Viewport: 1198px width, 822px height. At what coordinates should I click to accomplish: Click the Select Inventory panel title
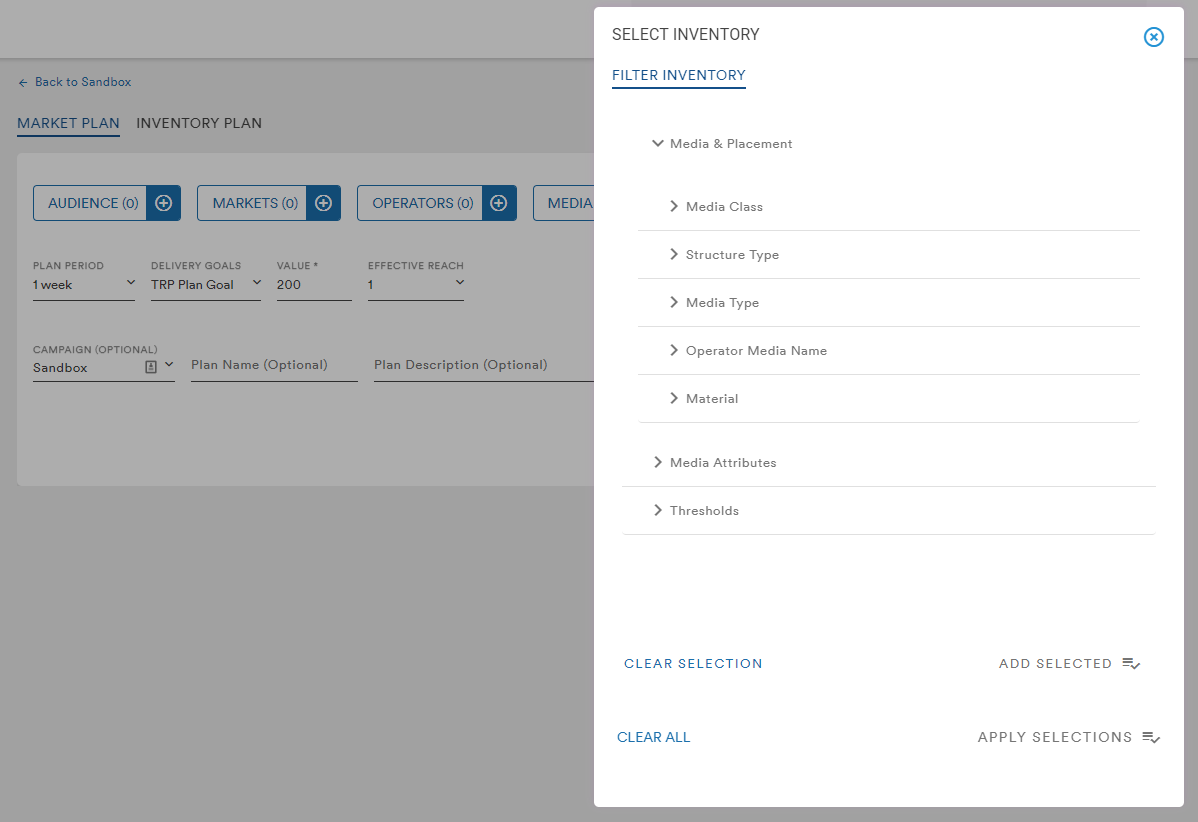685,34
